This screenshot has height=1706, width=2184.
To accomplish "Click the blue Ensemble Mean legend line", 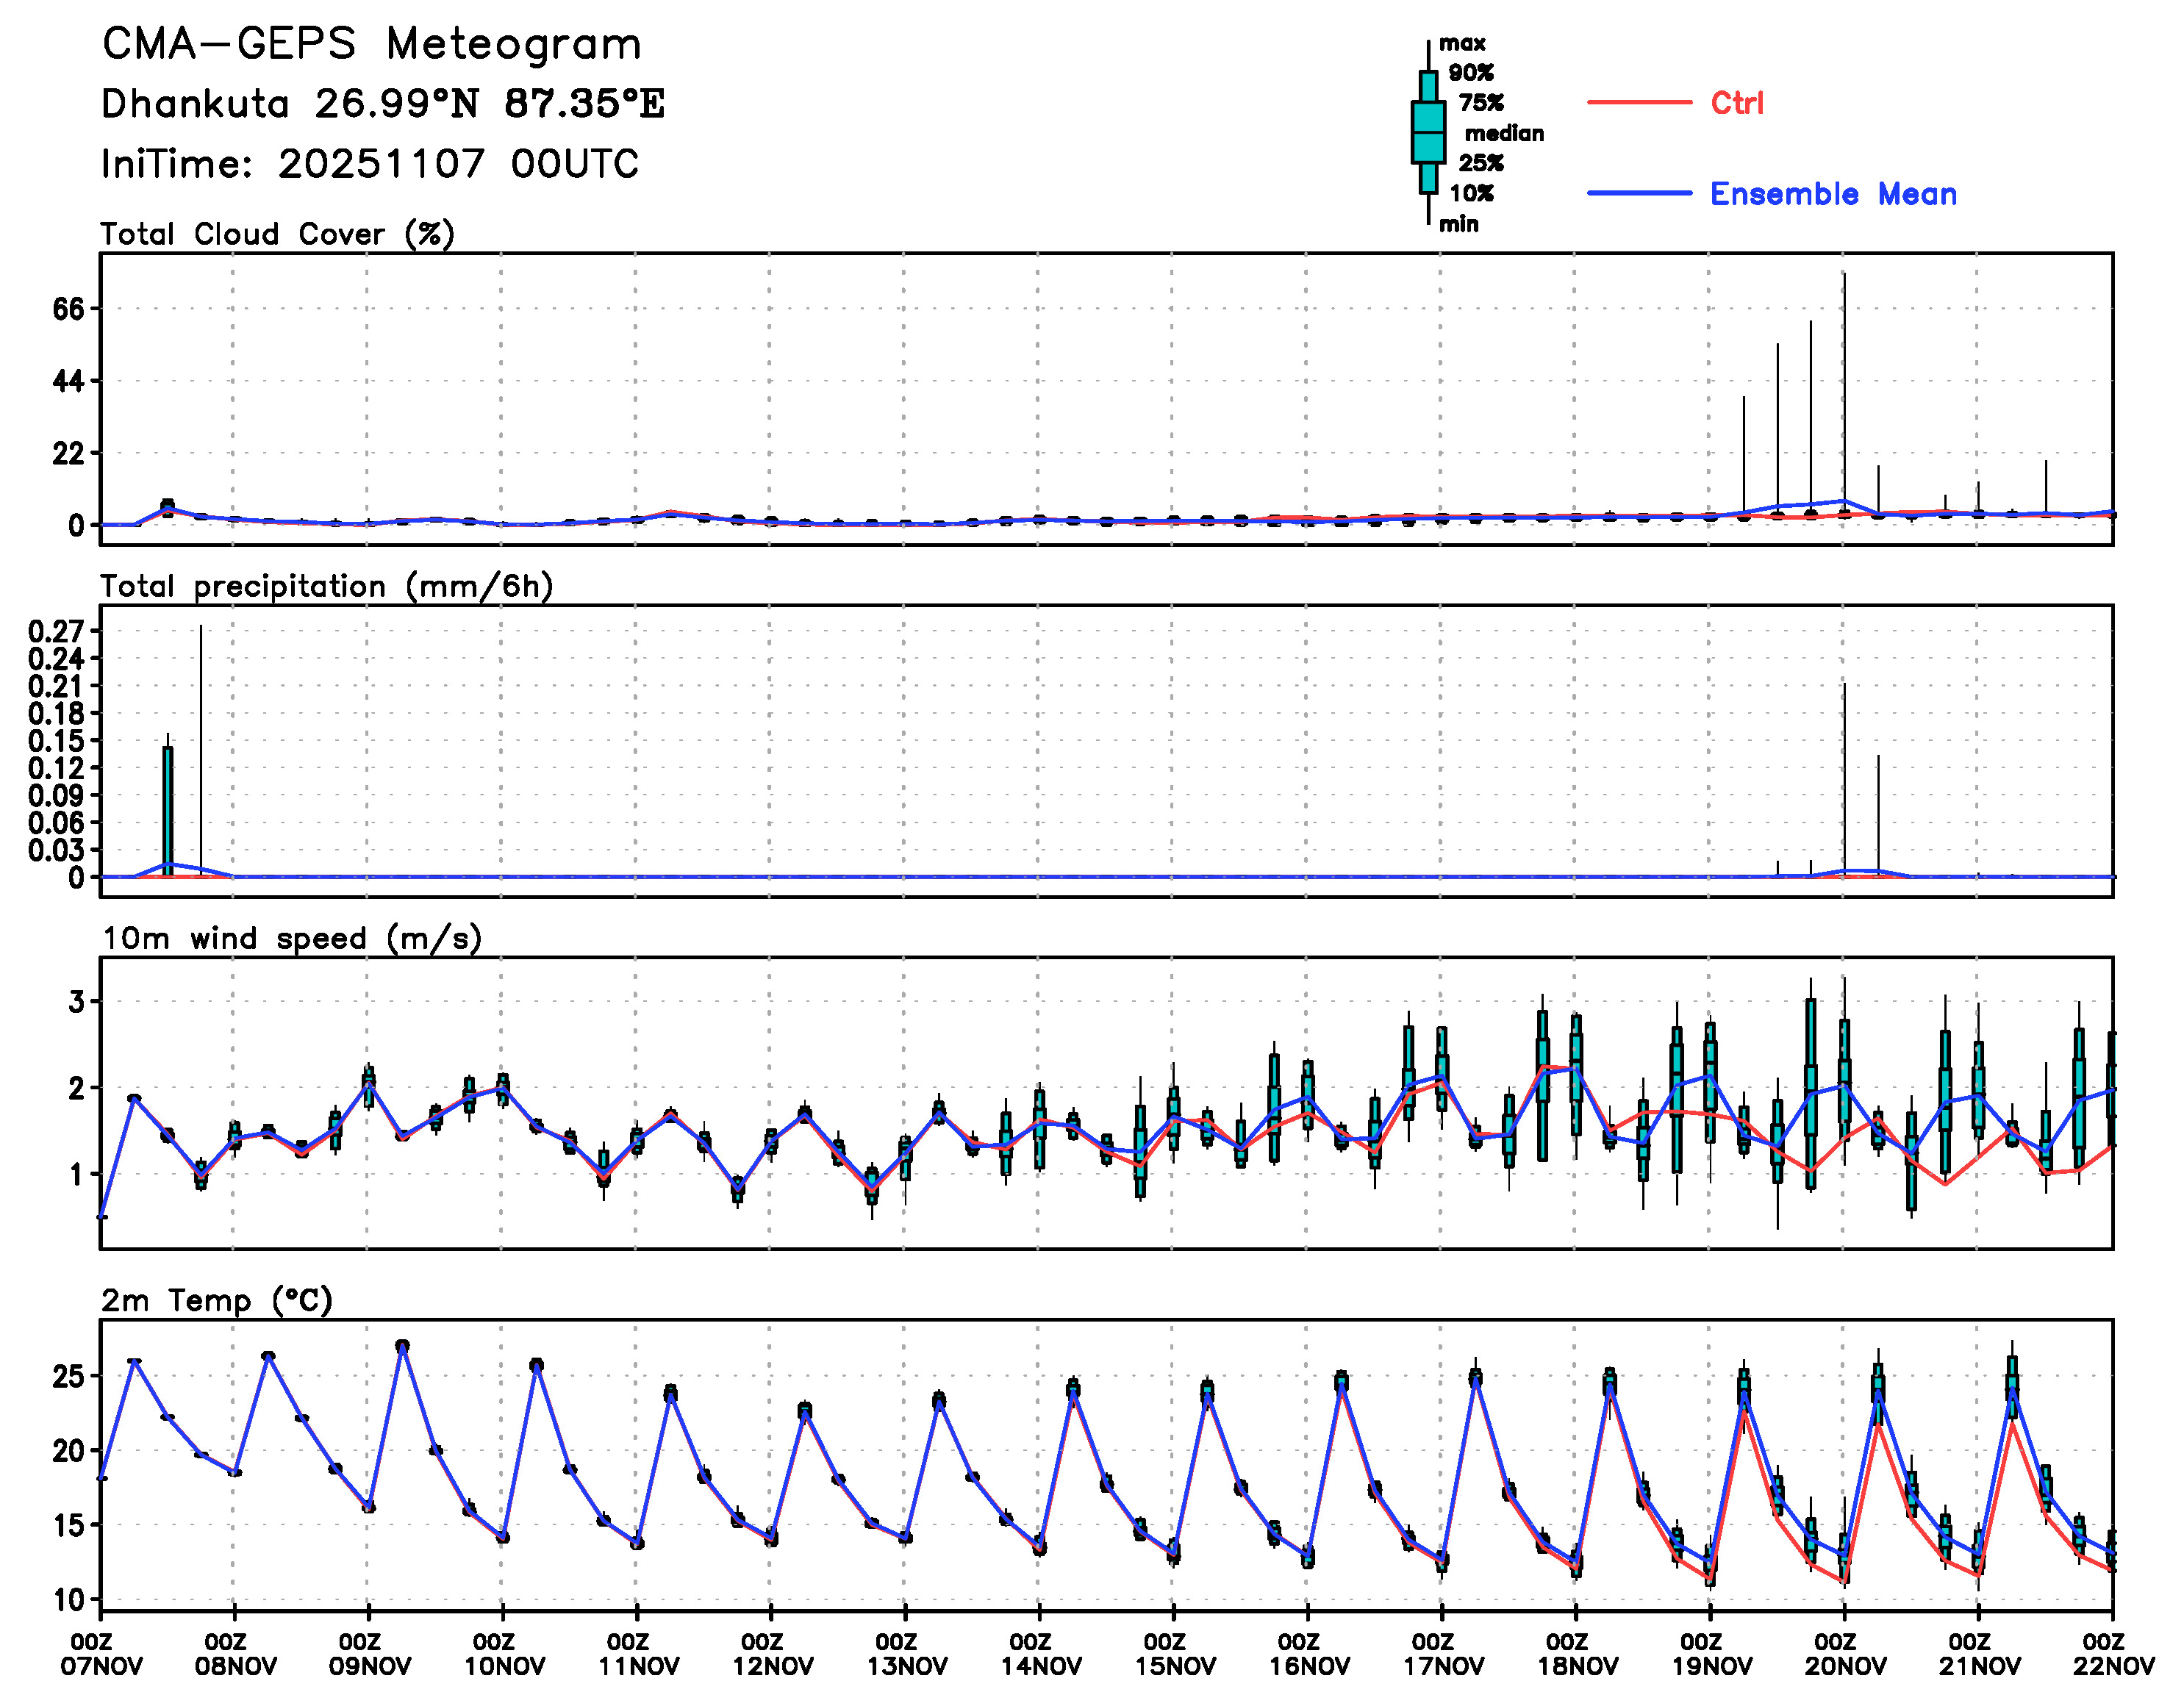I will pyautogui.click(x=1639, y=193).
